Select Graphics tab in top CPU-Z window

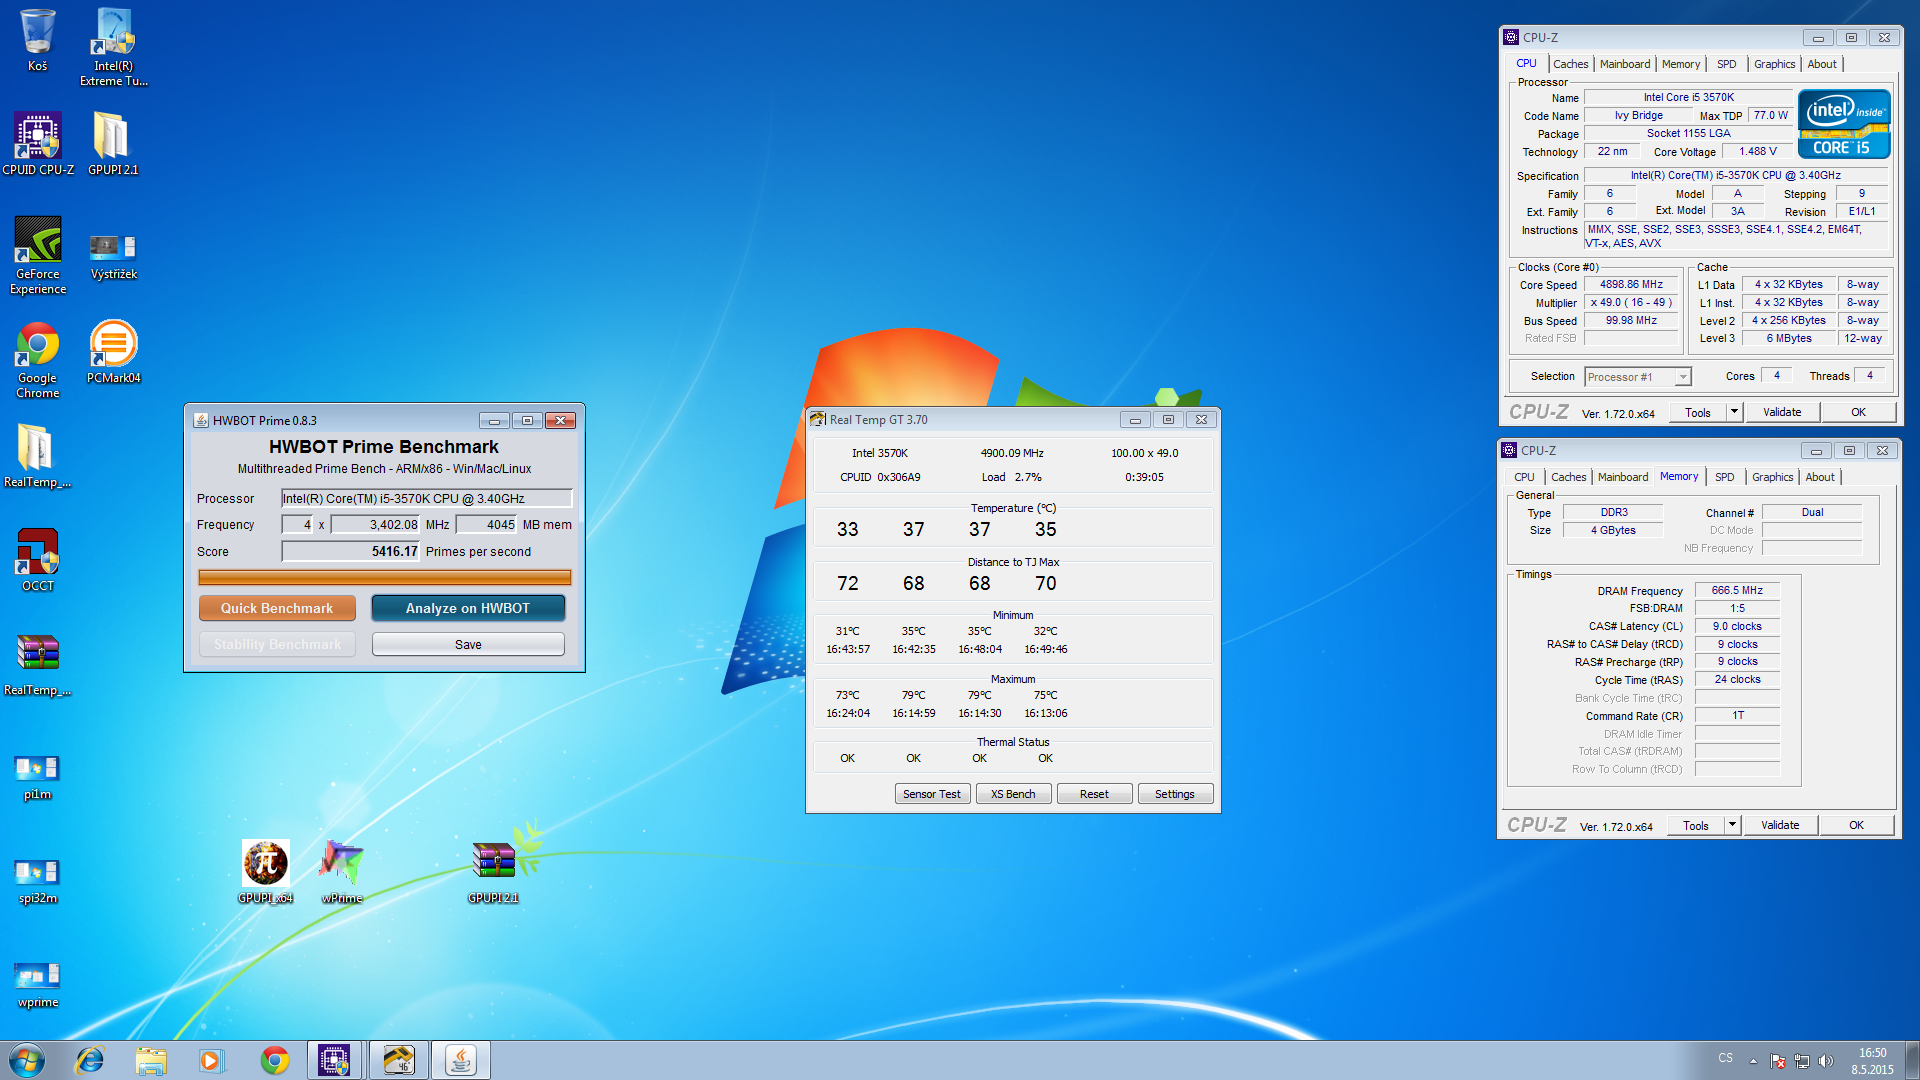(x=1775, y=64)
